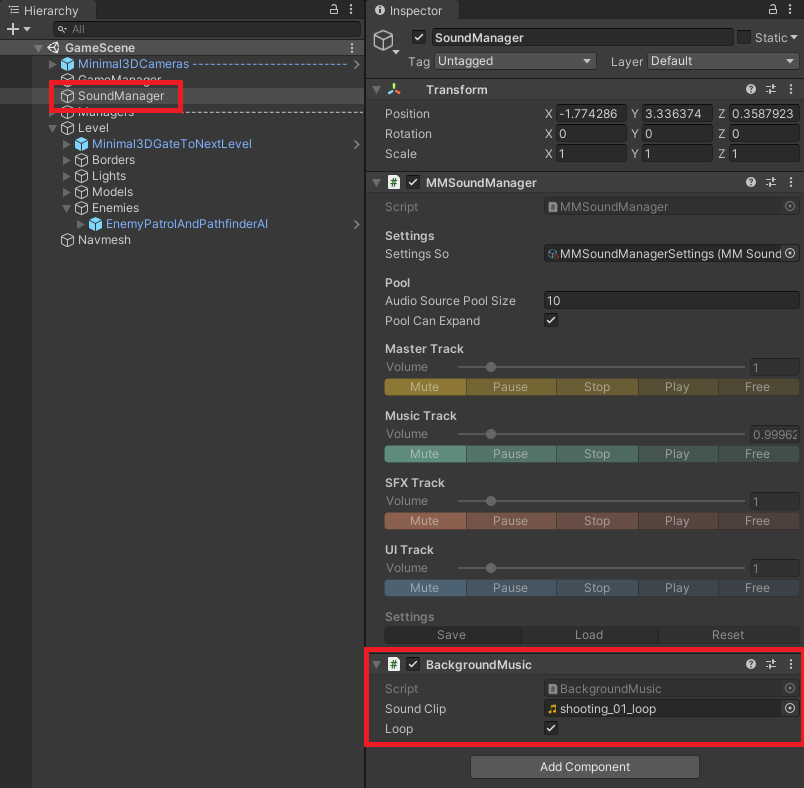Lock the Inspector panel
This screenshot has width=804, height=788.
(773, 9)
